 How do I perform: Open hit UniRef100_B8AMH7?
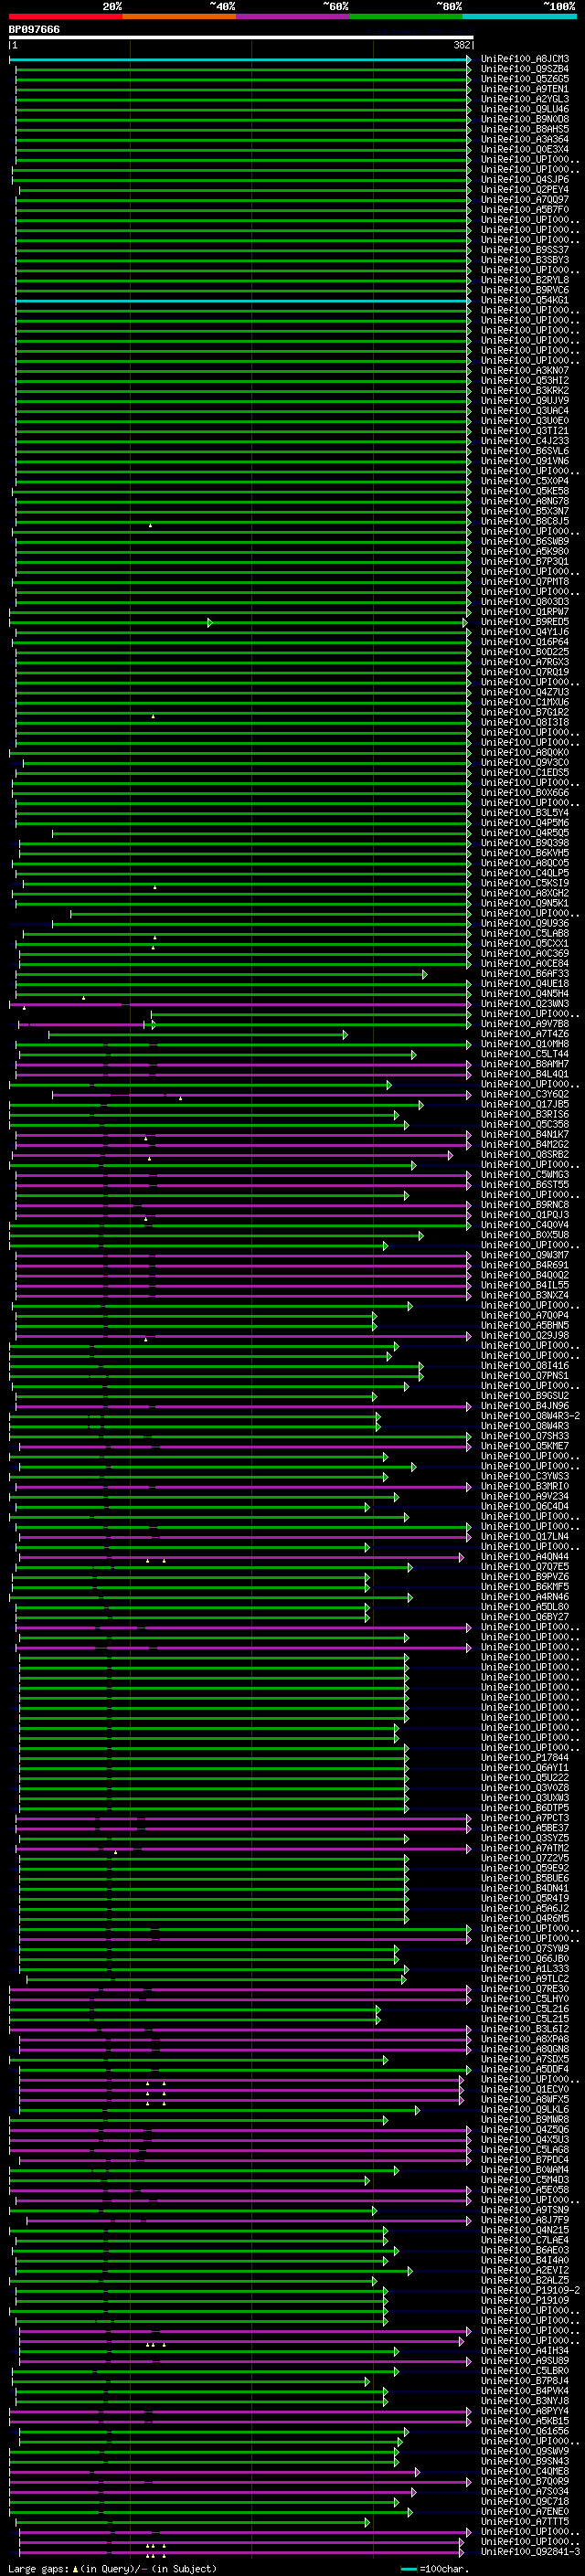tap(525, 1064)
